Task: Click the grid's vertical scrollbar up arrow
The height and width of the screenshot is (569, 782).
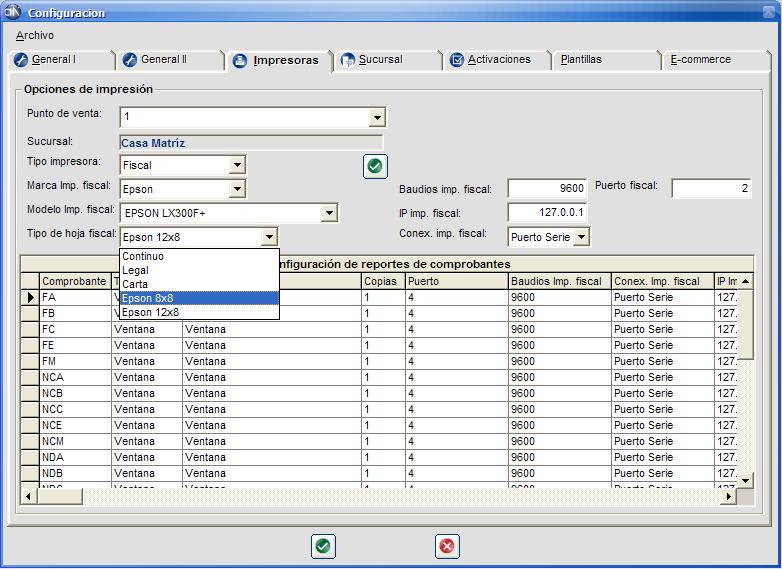Action: point(746,281)
